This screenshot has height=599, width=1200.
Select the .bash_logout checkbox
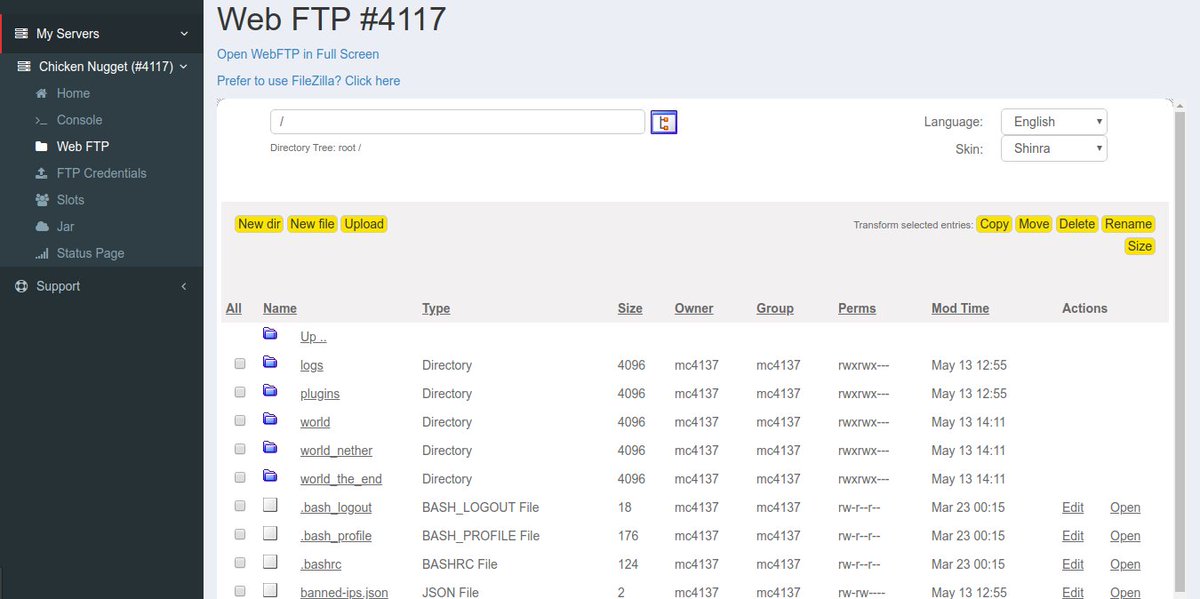[240, 507]
